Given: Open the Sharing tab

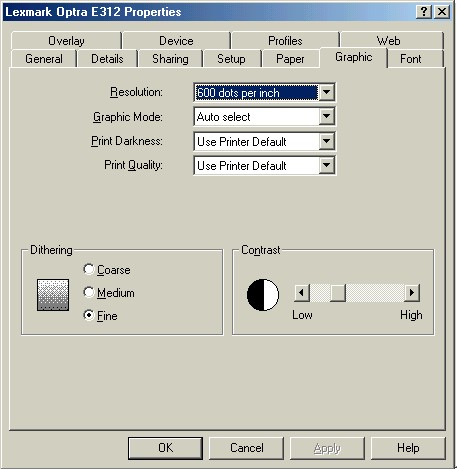Looking at the screenshot, I should pyautogui.click(x=170, y=59).
